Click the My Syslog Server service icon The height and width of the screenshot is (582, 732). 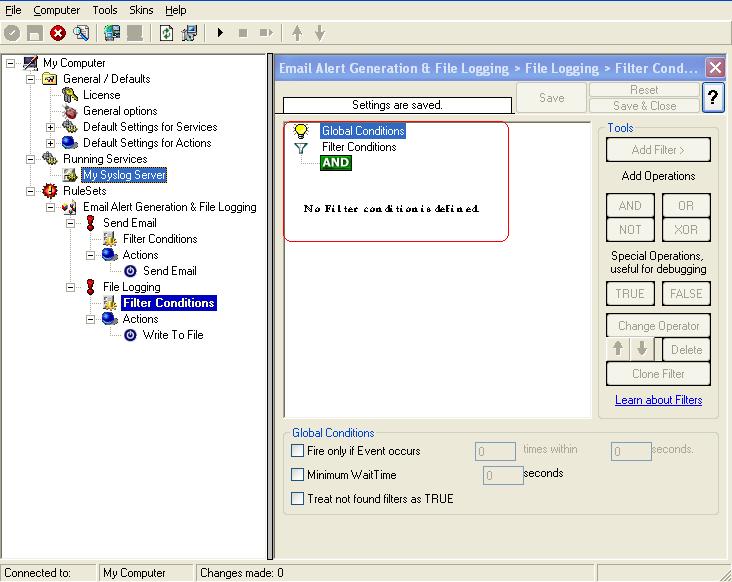tap(70, 175)
